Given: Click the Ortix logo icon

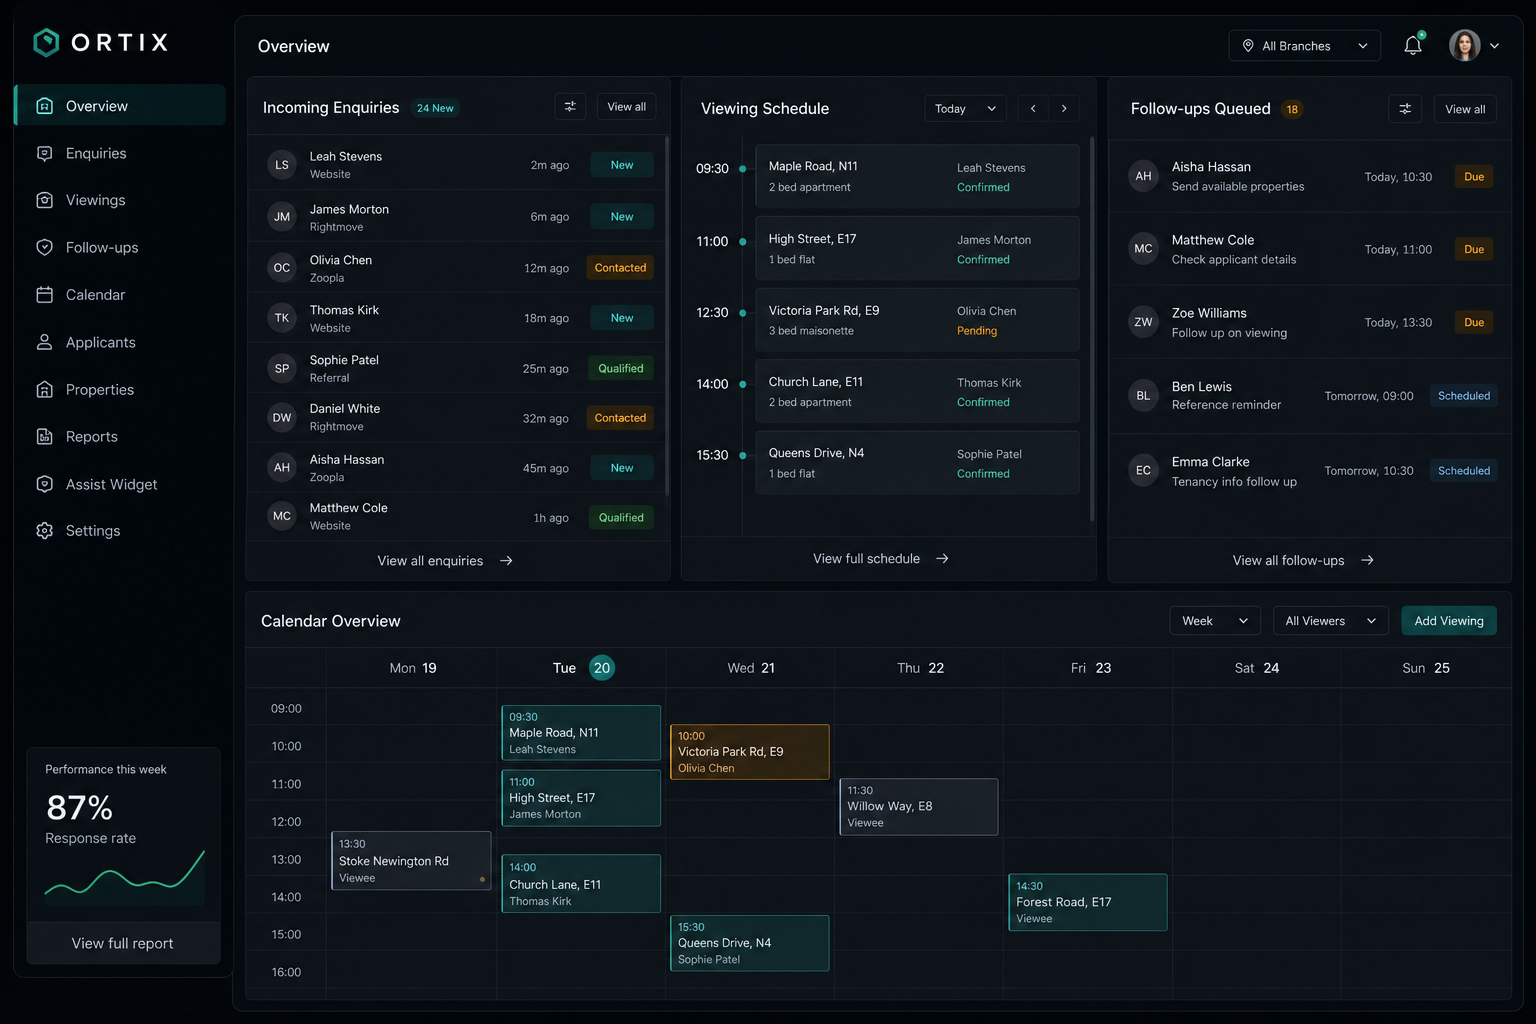Looking at the screenshot, I should (x=46, y=42).
